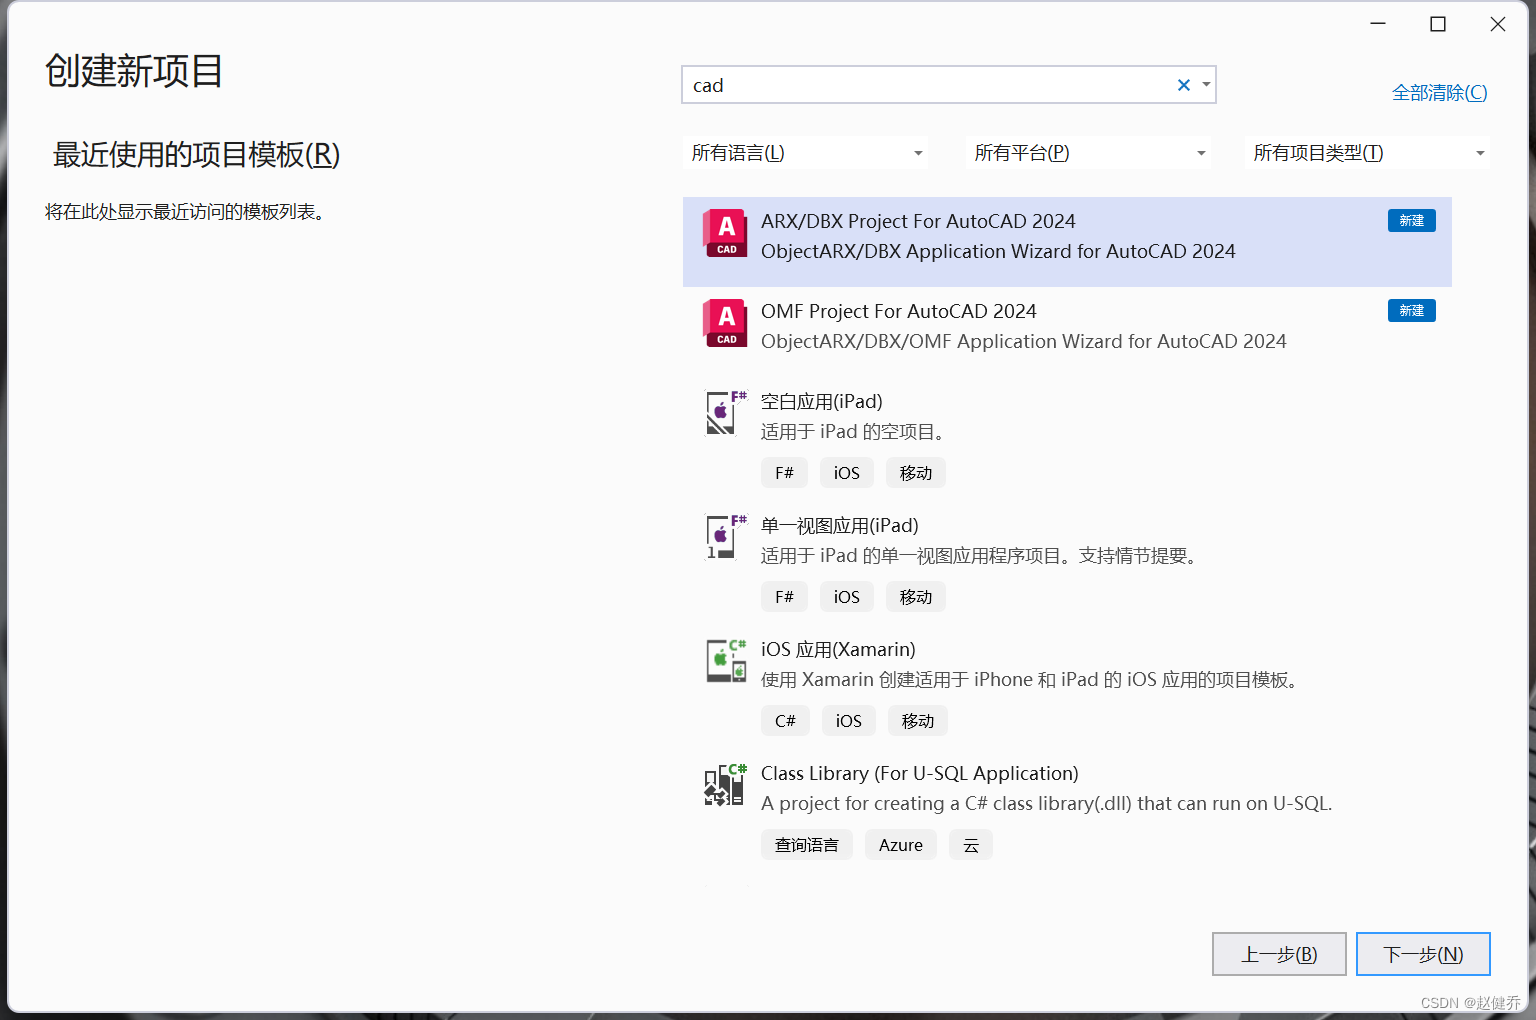
Task: Select the 空白应用(iPad) template
Action: (x=1067, y=438)
